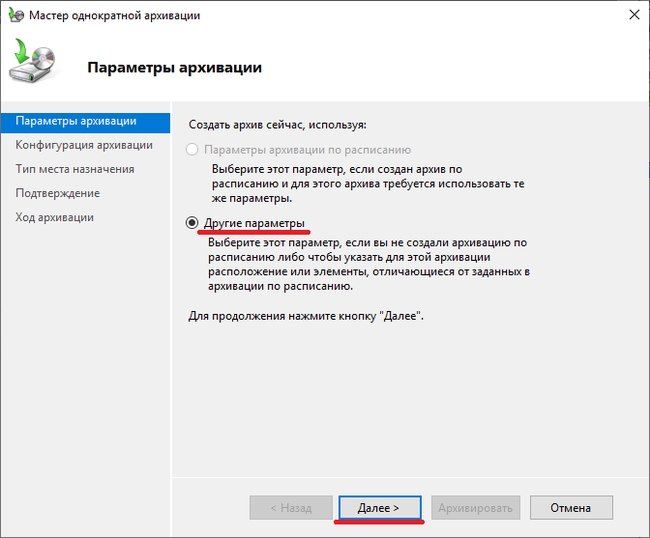
Task: Select the "Другие параметры" radio button
Action: pos(192,223)
